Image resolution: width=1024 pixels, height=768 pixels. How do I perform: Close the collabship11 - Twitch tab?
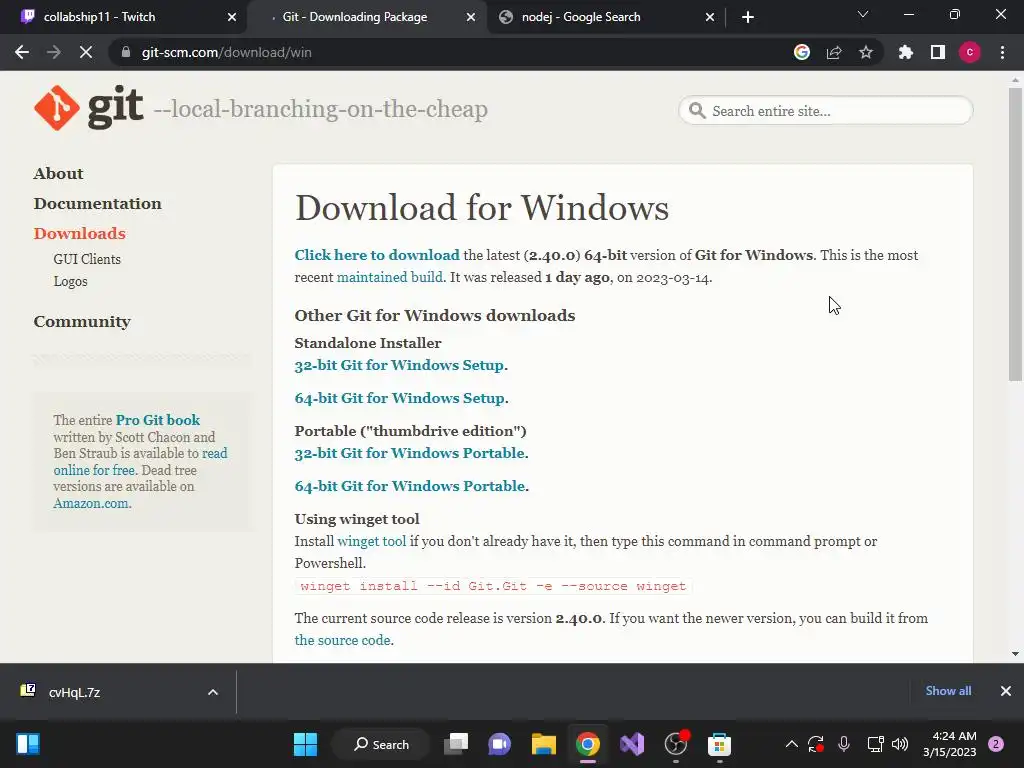(x=232, y=17)
